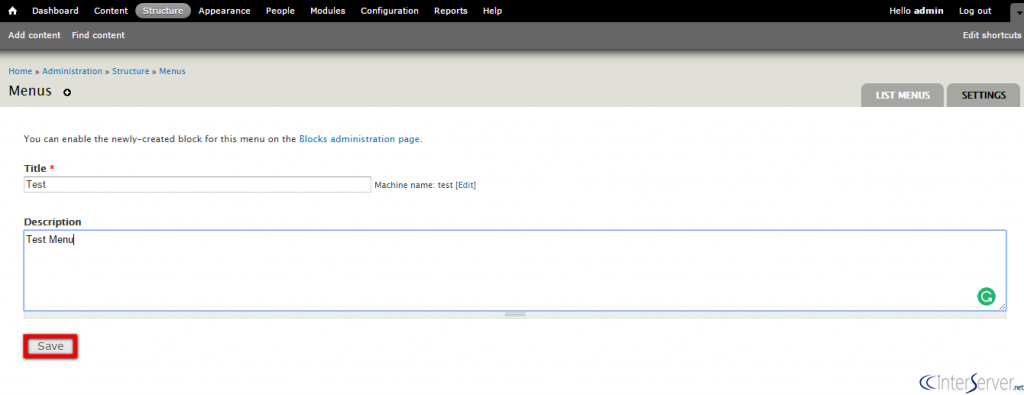The image size is (1024, 395).
Task: Open the Help menu
Action: (492, 11)
